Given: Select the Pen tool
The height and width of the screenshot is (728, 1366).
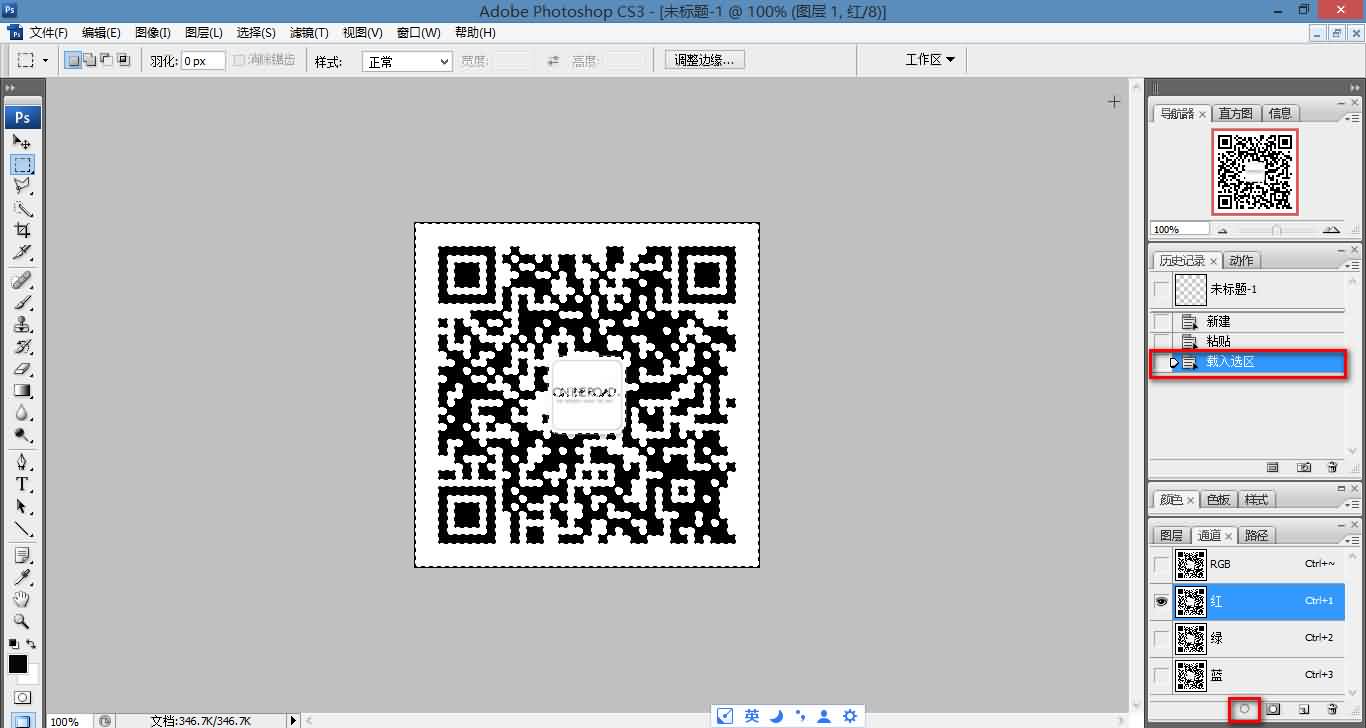Looking at the screenshot, I should coord(23,462).
